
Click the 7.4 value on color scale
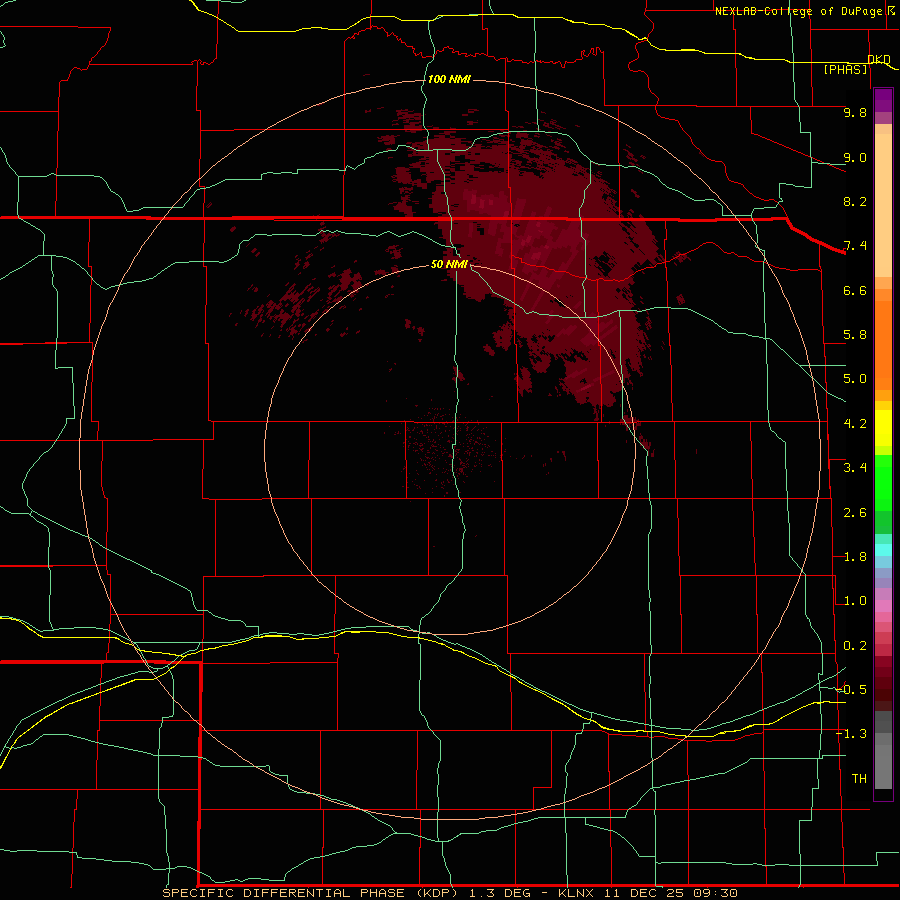(855, 246)
